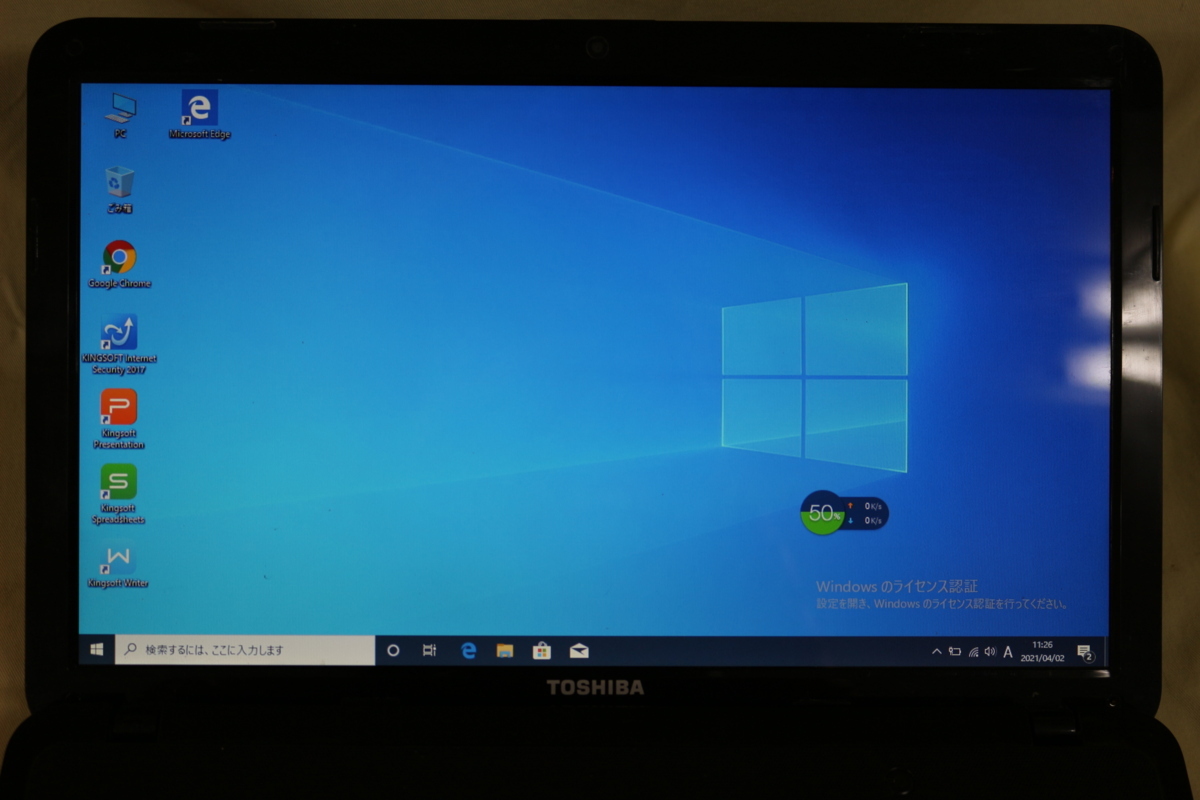Toggle the IME input mode A indicator
The width and height of the screenshot is (1200, 800).
[1008, 652]
